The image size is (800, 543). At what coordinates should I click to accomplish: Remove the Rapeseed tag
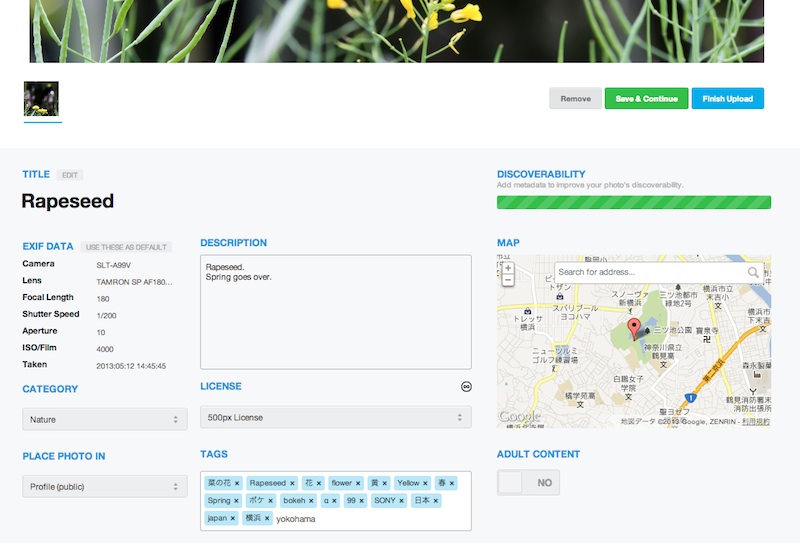292,483
